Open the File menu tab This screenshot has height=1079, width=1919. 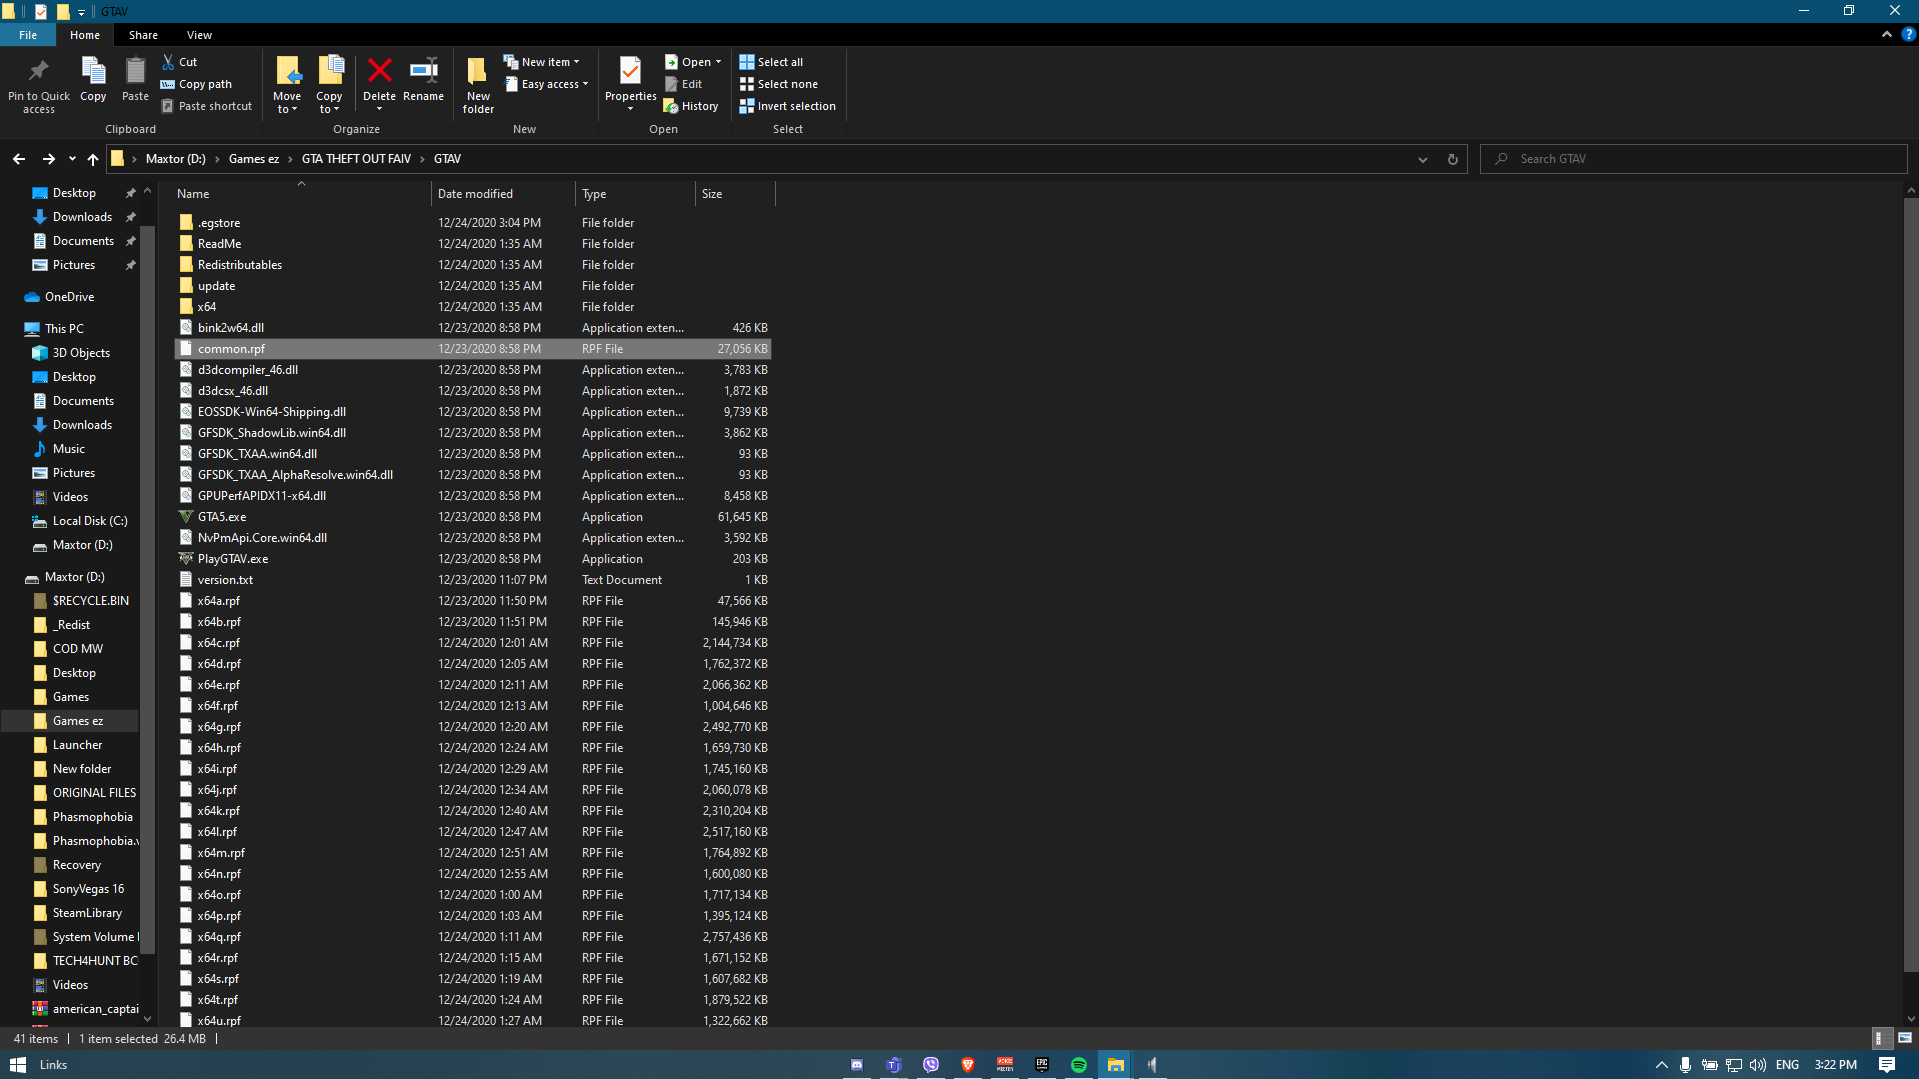tap(28, 35)
